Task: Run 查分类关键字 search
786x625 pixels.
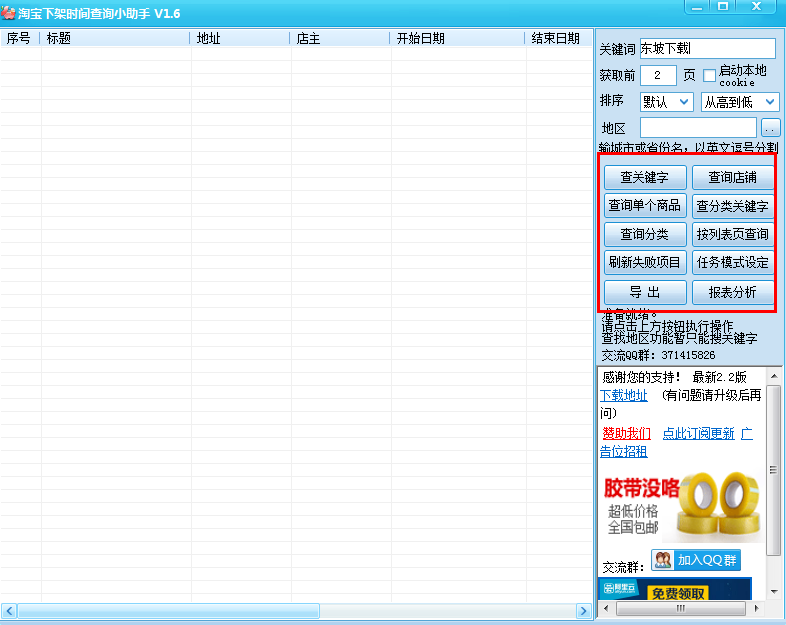Action: click(732, 205)
